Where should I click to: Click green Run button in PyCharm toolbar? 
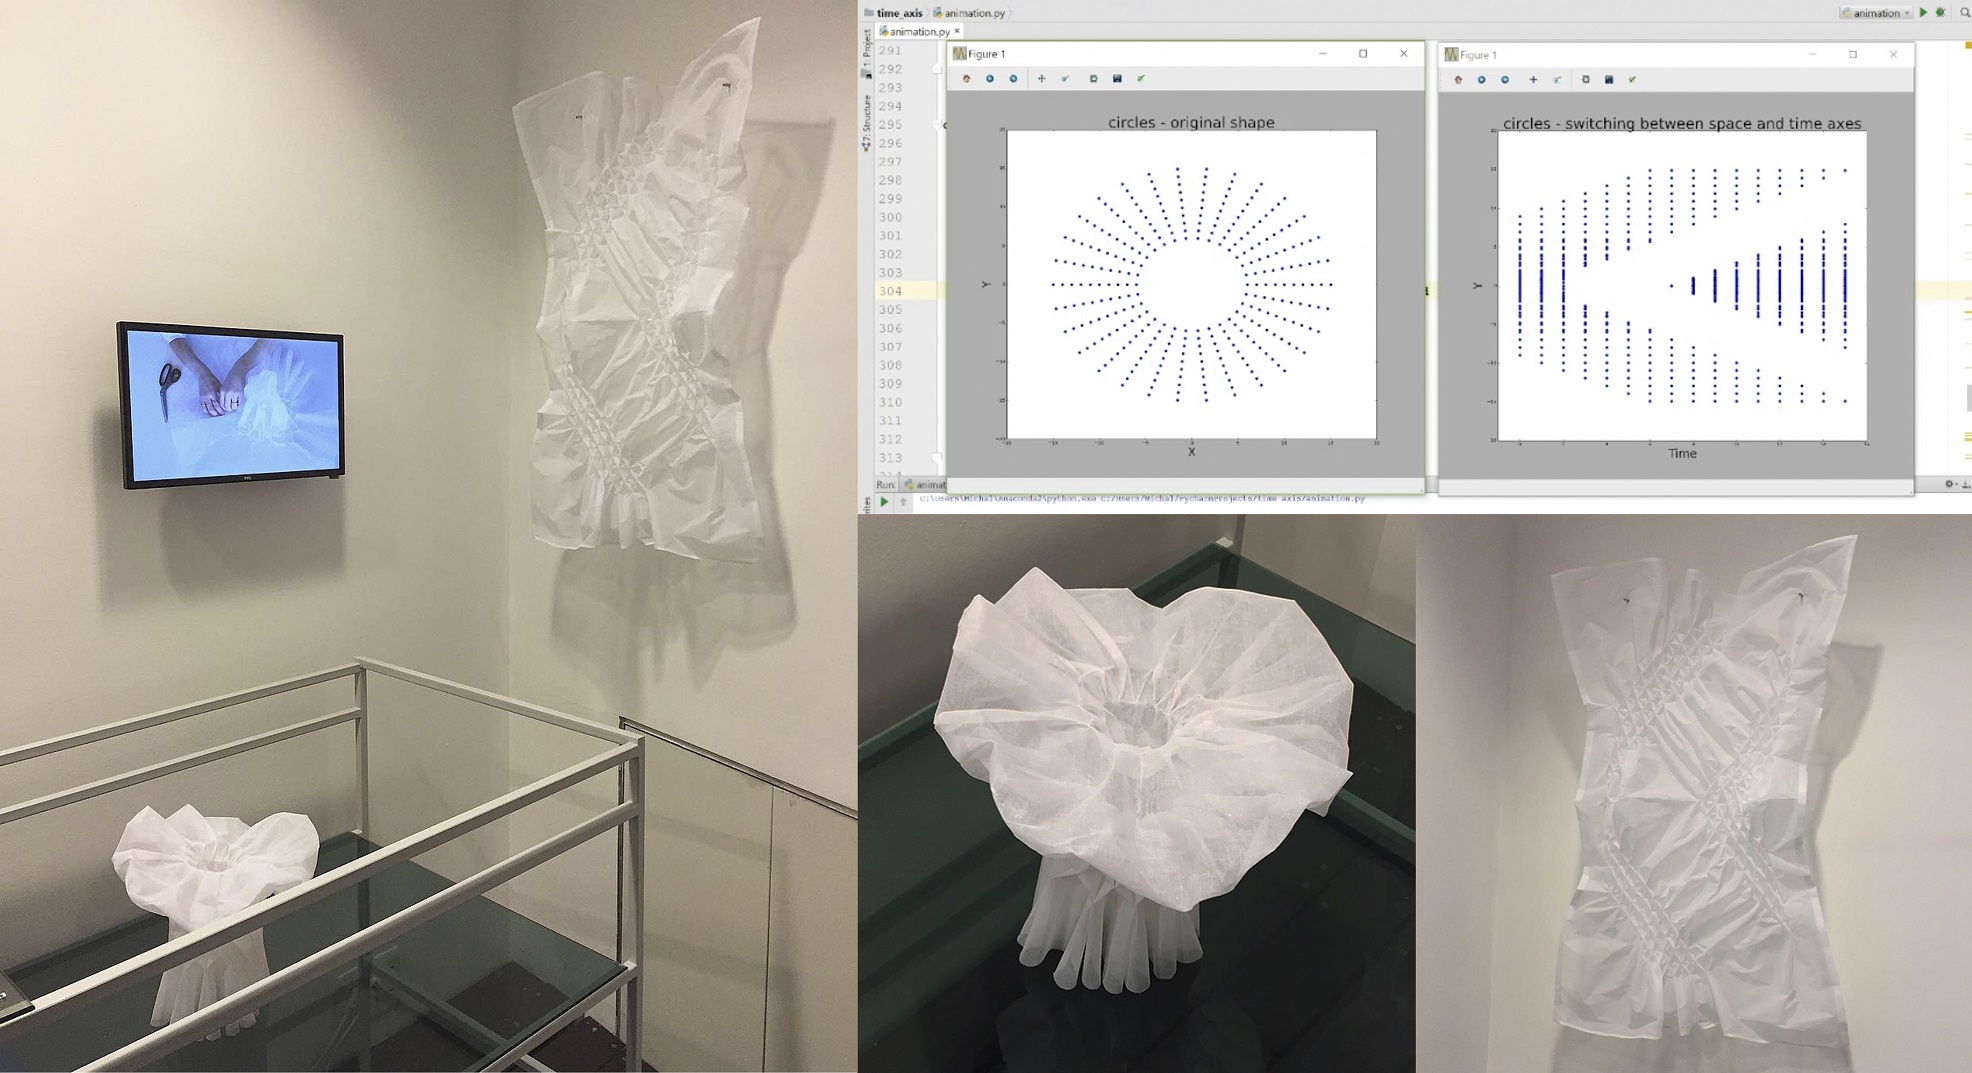click(1923, 13)
